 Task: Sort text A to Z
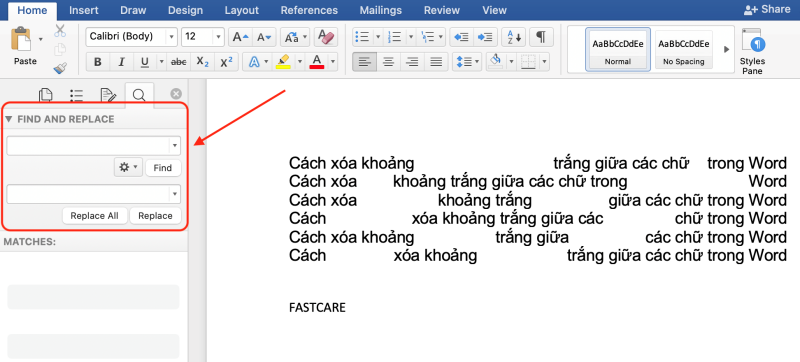coord(513,37)
